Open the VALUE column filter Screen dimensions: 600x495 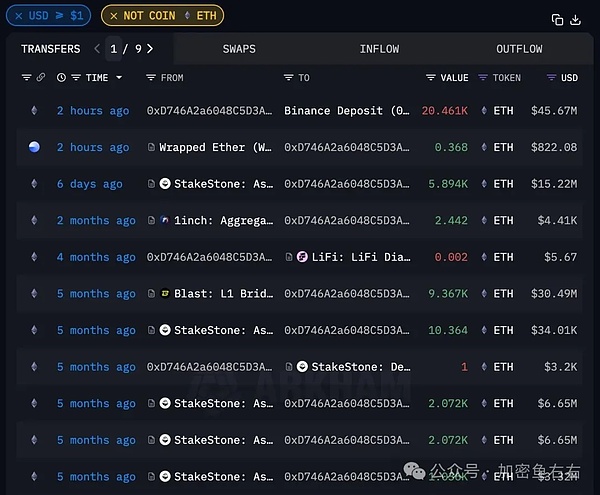click(x=431, y=77)
